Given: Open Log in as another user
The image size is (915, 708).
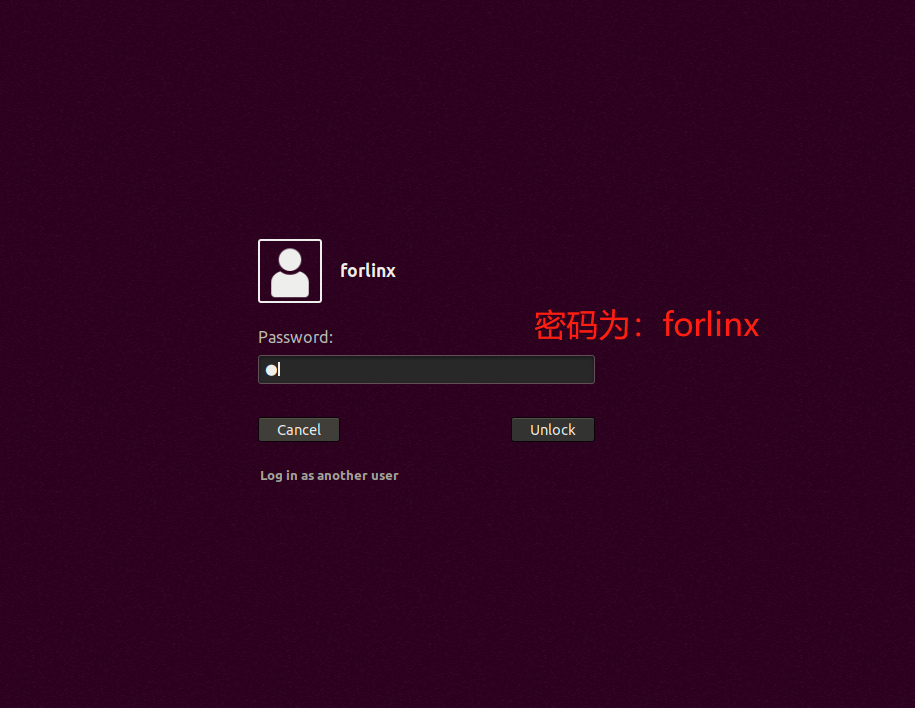Looking at the screenshot, I should pyautogui.click(x=329, y=476).
